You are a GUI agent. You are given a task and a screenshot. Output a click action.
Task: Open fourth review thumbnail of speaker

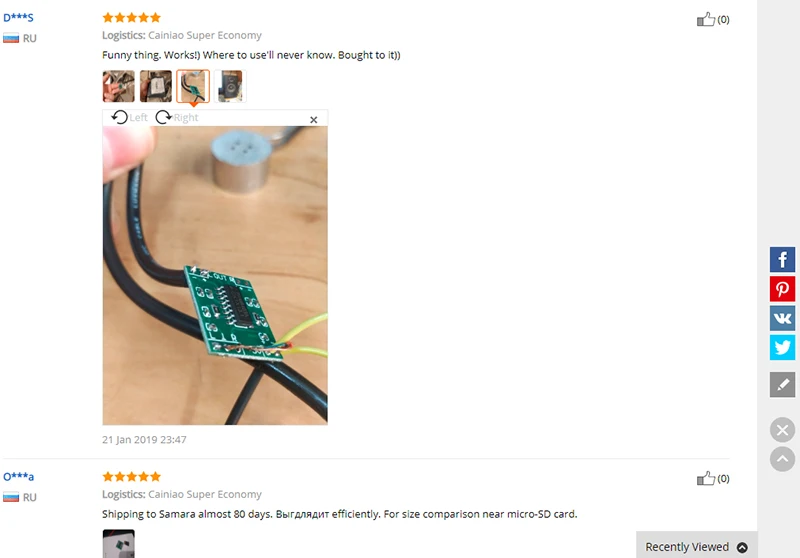tap(230, 86)
